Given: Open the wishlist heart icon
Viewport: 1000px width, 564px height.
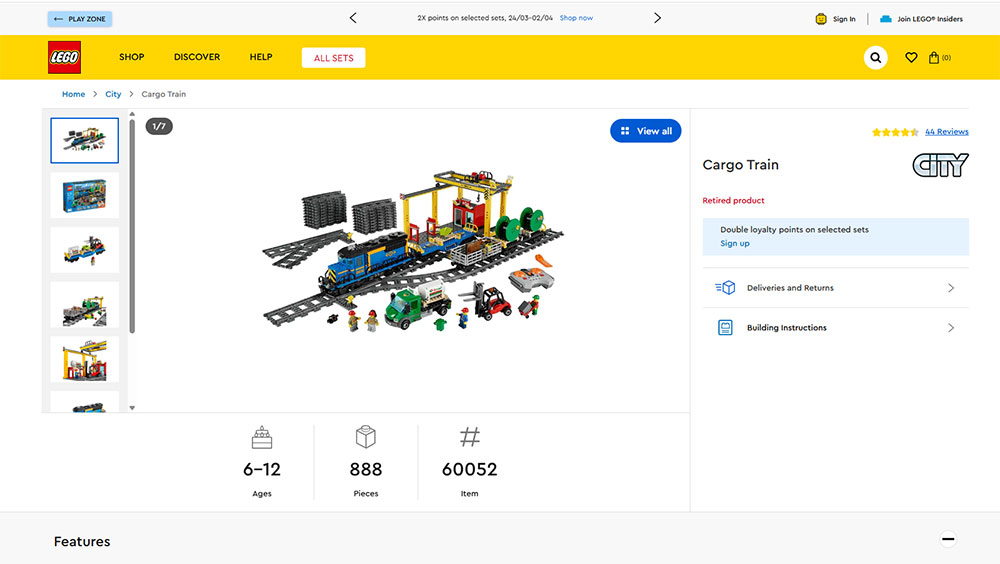Looking at the screenshot, I should pos(911,57).
